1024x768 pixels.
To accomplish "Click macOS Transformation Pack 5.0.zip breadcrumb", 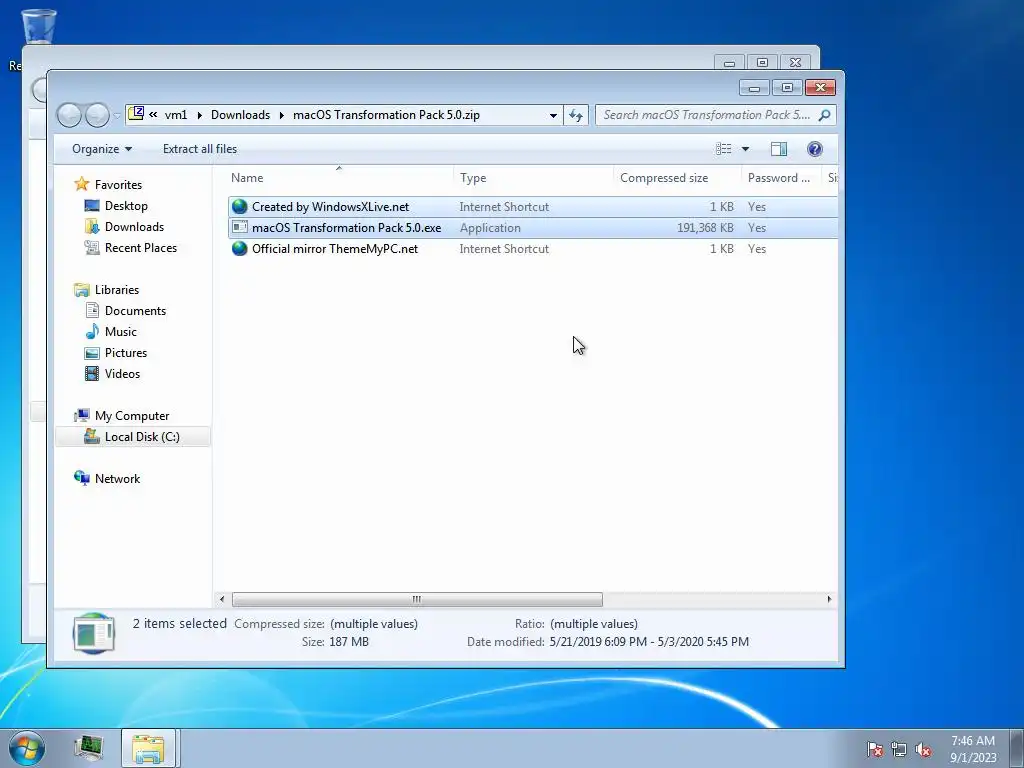I will [386, 115].
